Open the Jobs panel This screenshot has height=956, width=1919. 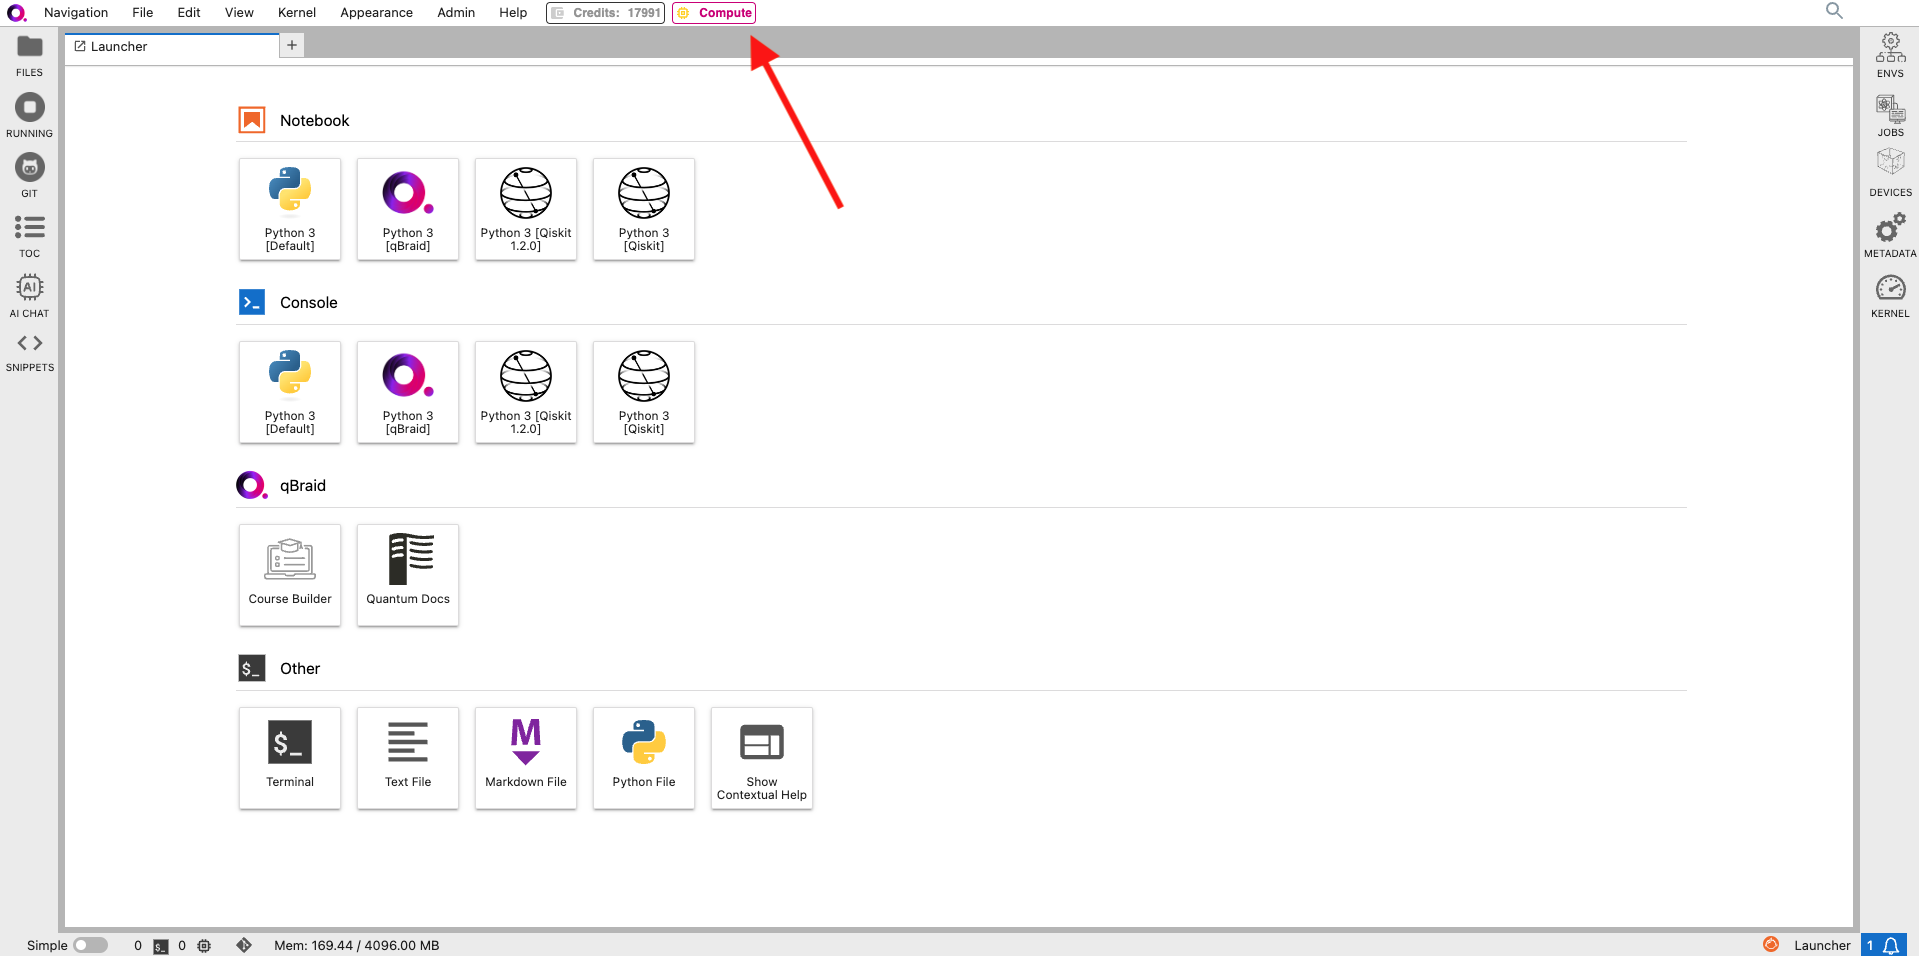click(1890, 116)
